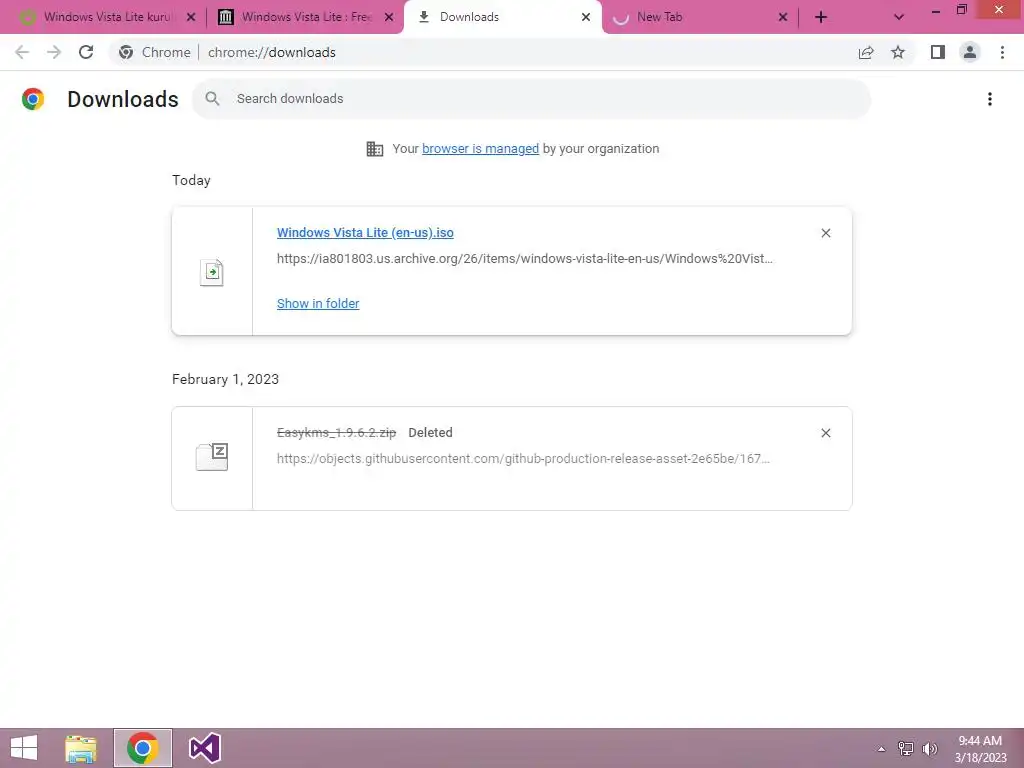Click the organization building icon
1024x768 pixels.
click(x=375, y=149)
